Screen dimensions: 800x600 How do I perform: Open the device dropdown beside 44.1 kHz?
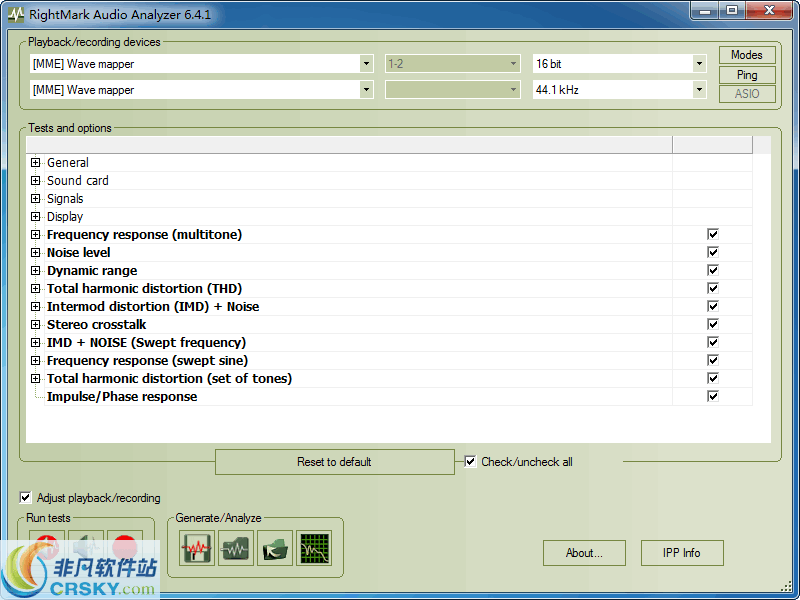pos(202,90)
